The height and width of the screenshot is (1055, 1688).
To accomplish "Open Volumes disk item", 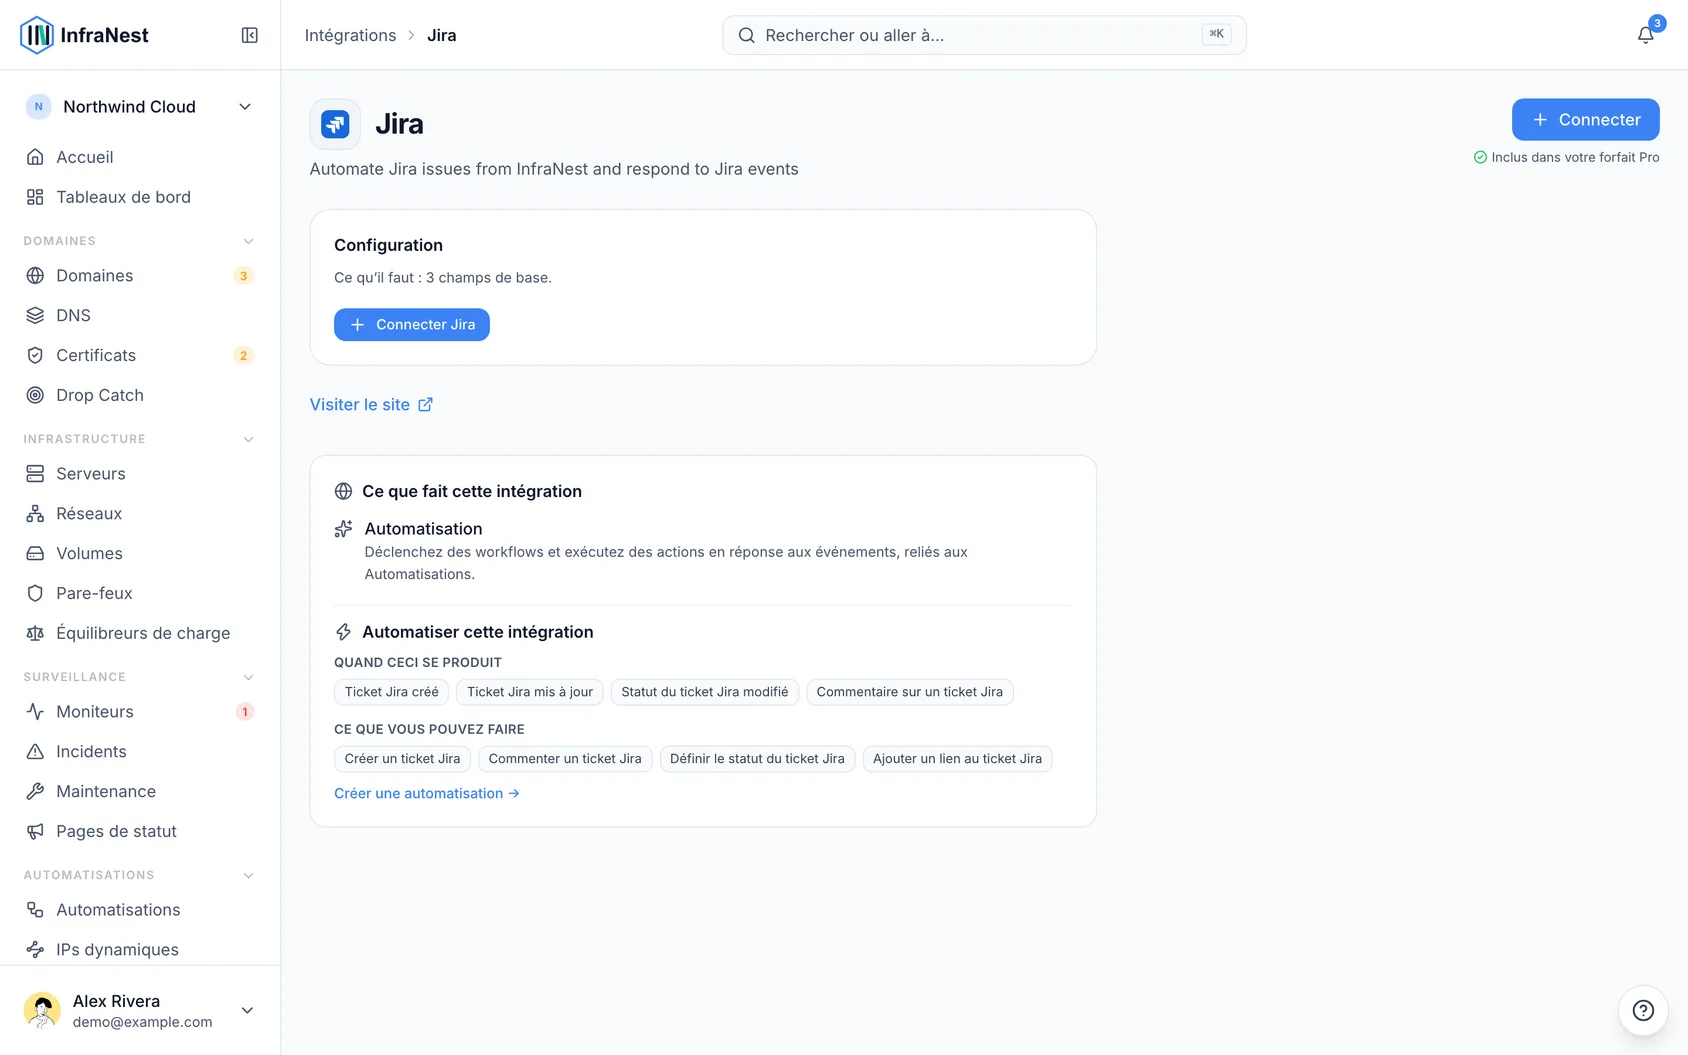I will 138,554.
